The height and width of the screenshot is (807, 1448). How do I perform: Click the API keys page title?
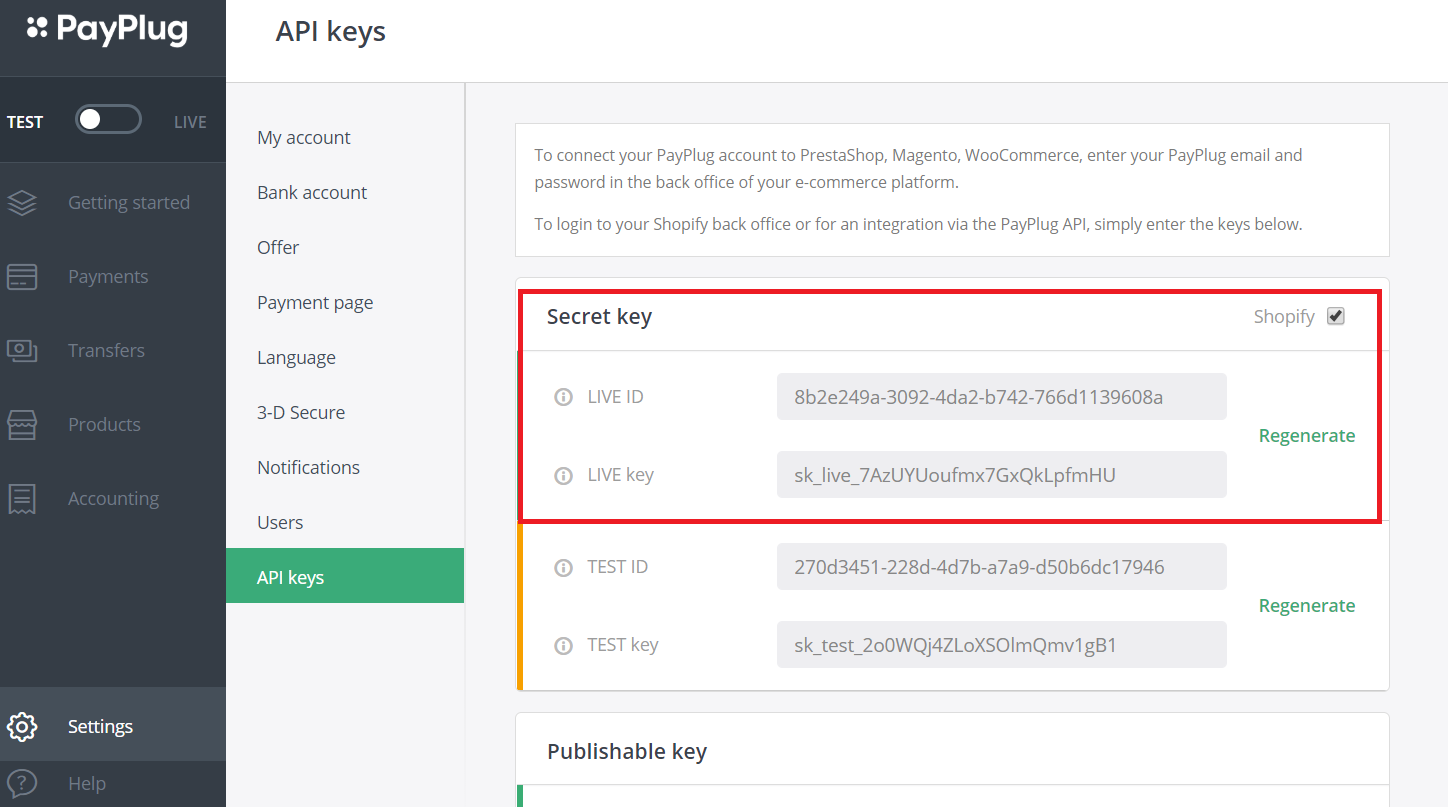pyautogui.click(x=331, y=32)
